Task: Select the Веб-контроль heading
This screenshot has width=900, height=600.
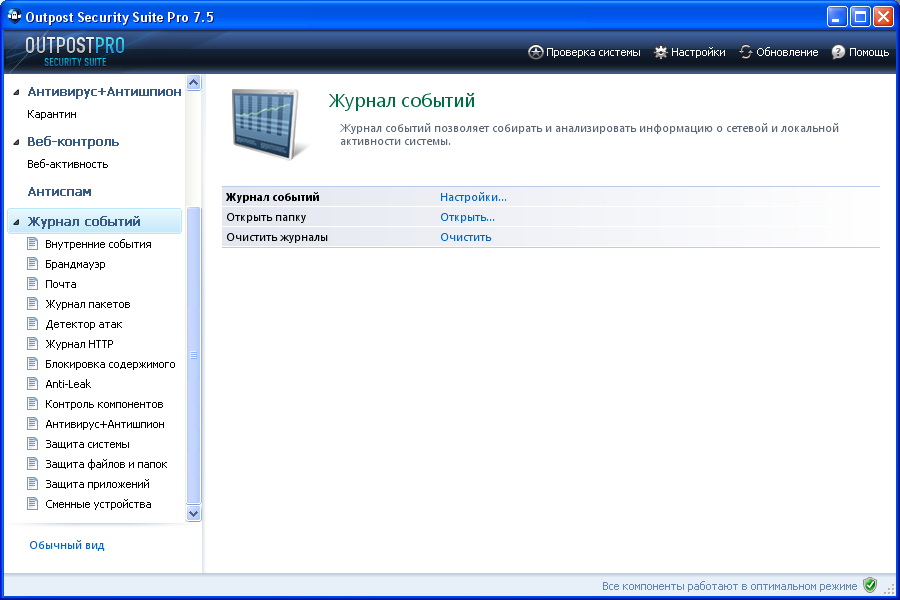Action: pyautogui.click(x=73, y=142)
